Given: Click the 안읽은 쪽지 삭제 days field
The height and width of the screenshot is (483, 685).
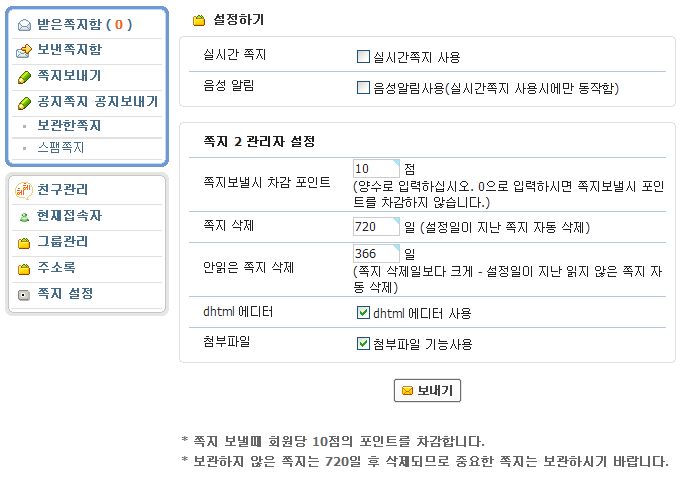Looking at the screenshot, I should click(x=376, y=254).
